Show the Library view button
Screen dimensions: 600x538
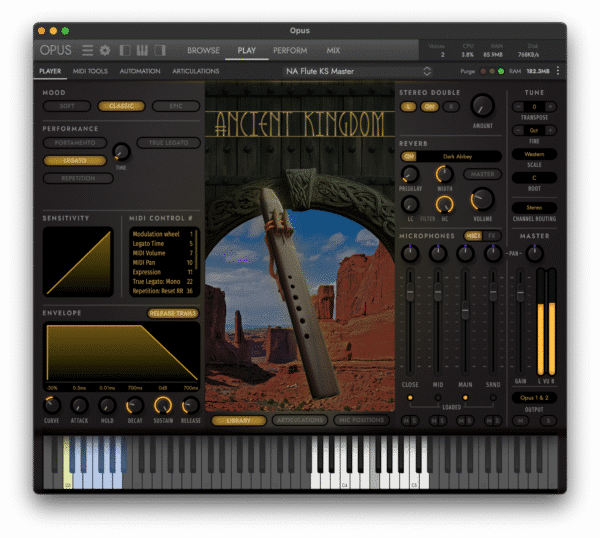239,421
